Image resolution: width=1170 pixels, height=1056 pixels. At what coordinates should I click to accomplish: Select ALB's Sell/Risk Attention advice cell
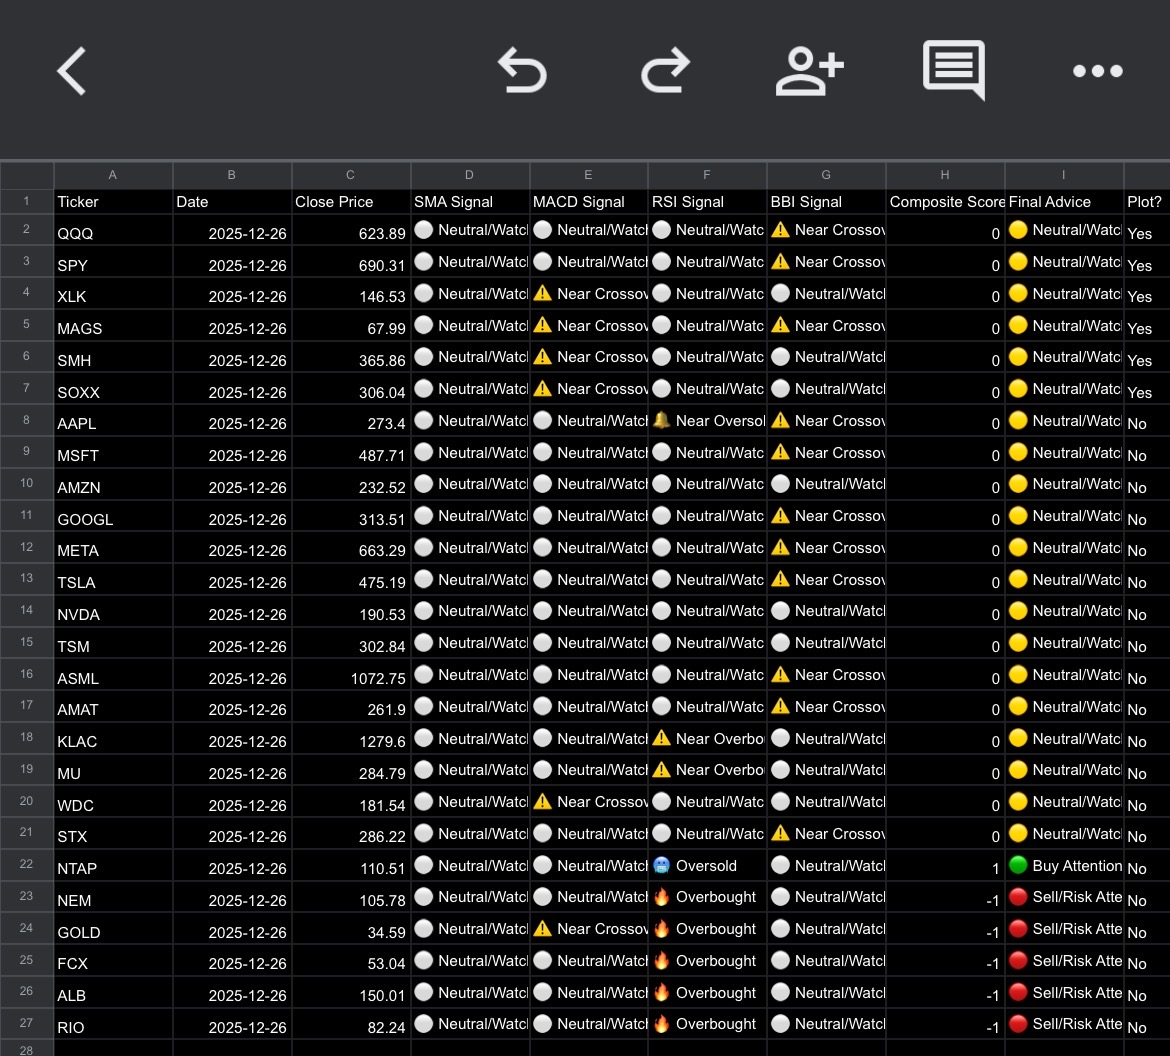[1063, 992]
